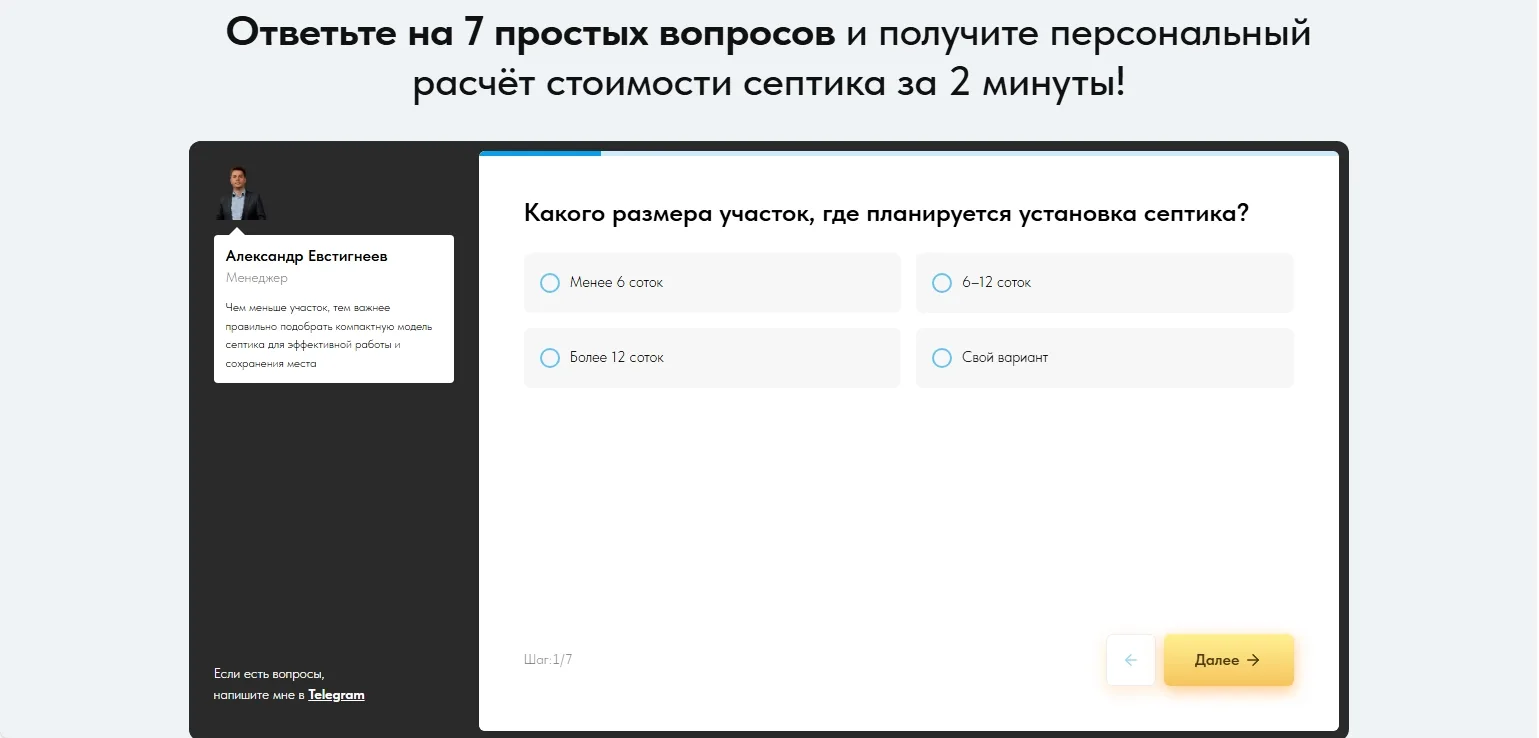Click the manager's tip about compact septic models
Image resolution: width=1539 pixels, height=738 pixels.
point(329,335)
